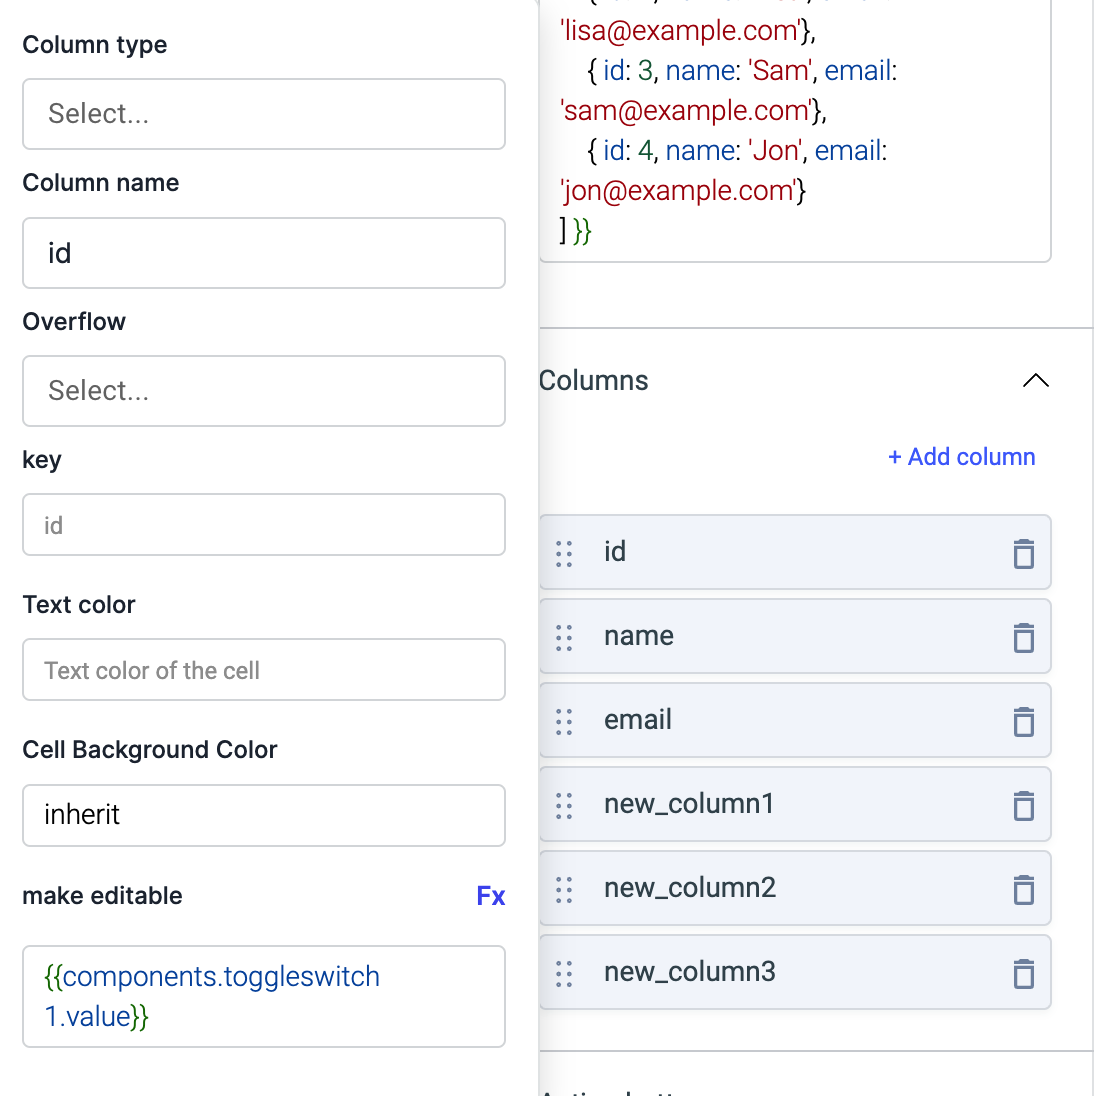Screen dimensions: 1094x1096
Task: Click the Text color input field
Action: coord(264,670)
